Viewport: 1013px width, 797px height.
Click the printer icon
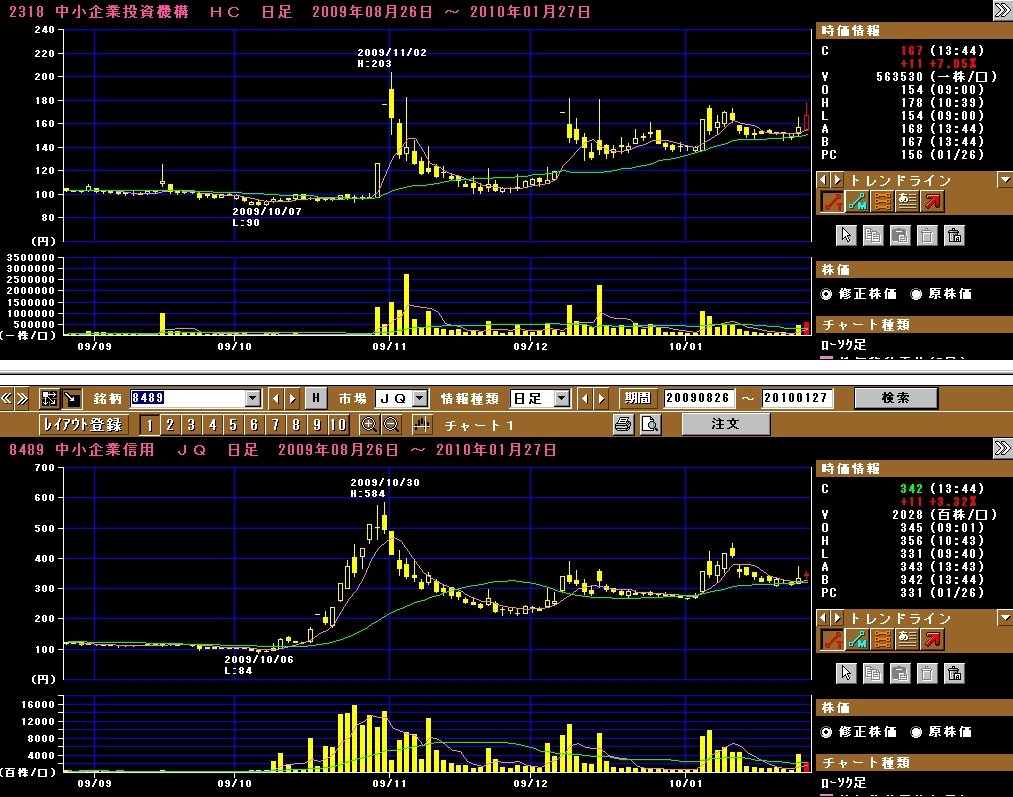click(623, 424)
